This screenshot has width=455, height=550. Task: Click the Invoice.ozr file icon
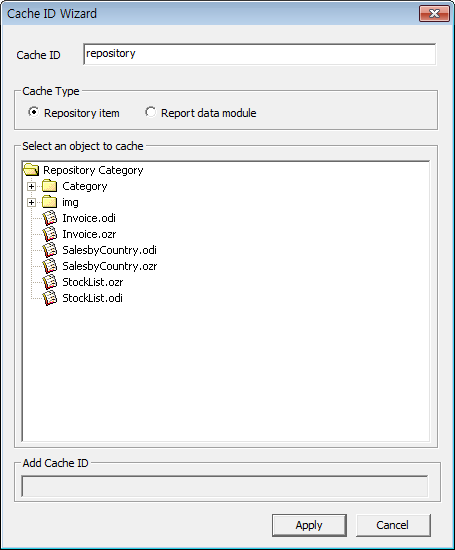pyautogui.click(x=50, y=234)
